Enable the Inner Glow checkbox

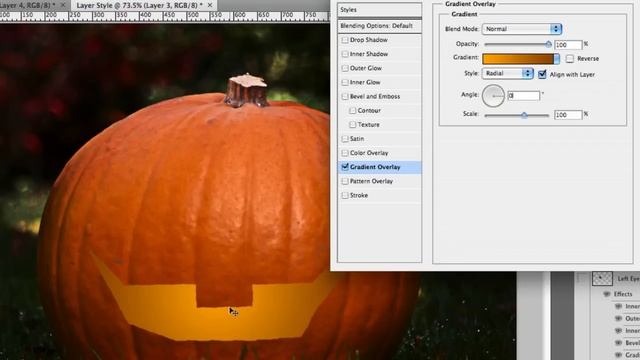click(x=345, y=82)
